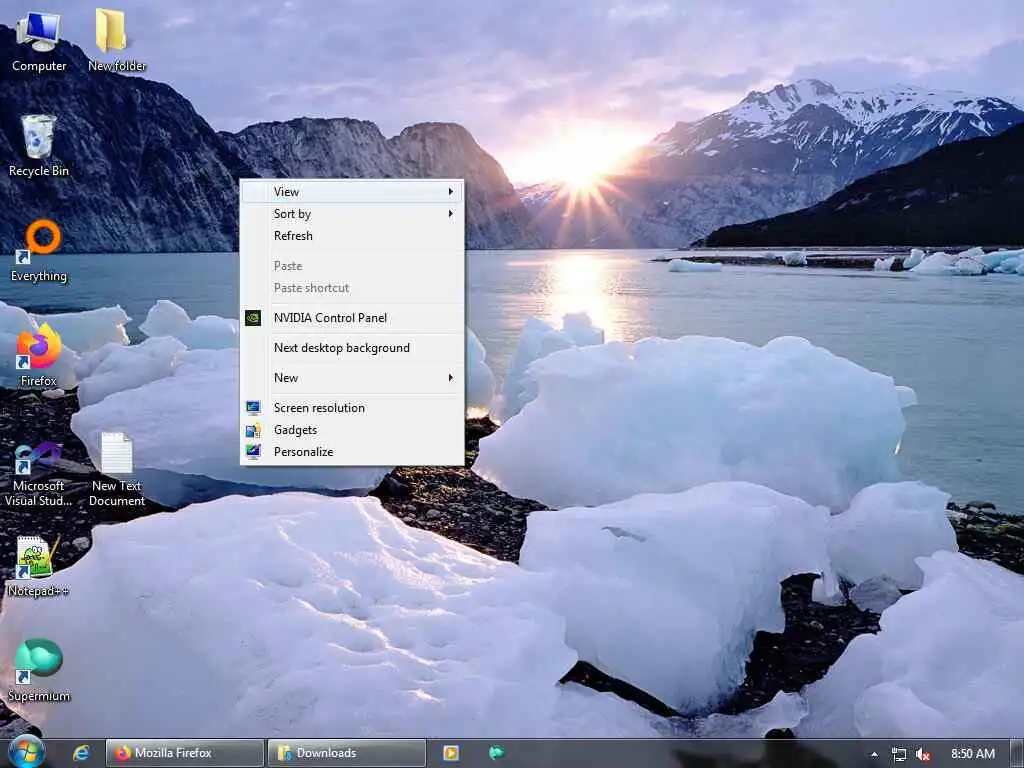Screen dimensions: 1024x768
Task: Click the Sort by submenu arrow
Action: [451, 214]
